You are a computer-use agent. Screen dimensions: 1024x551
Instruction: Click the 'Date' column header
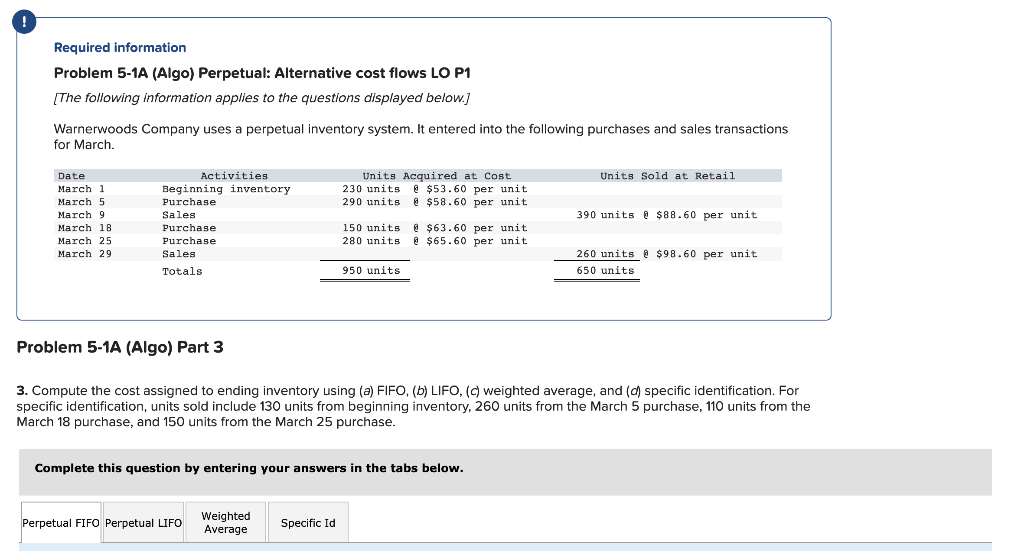click(71, 176)
